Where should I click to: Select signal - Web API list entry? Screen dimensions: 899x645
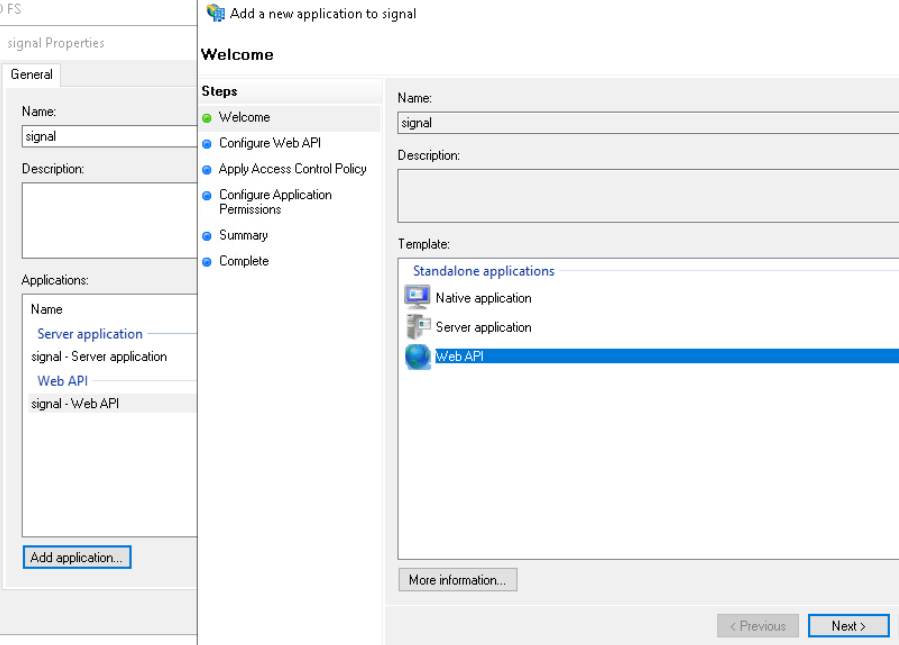(75, 404)
